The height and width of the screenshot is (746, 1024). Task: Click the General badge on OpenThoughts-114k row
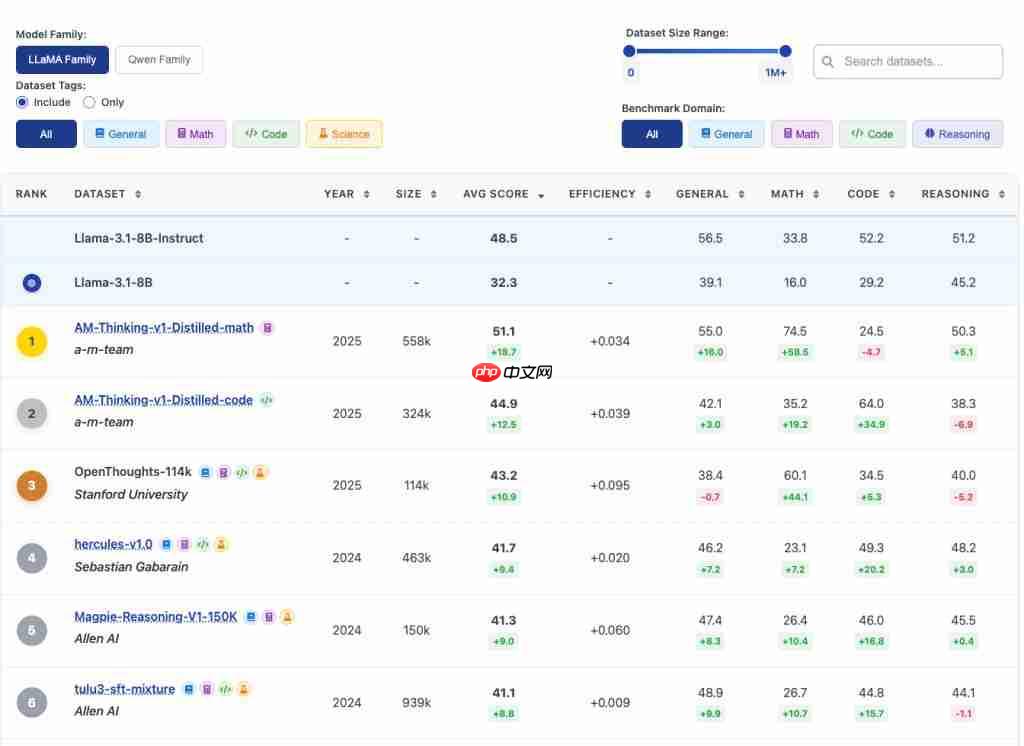tap(206, 472)
